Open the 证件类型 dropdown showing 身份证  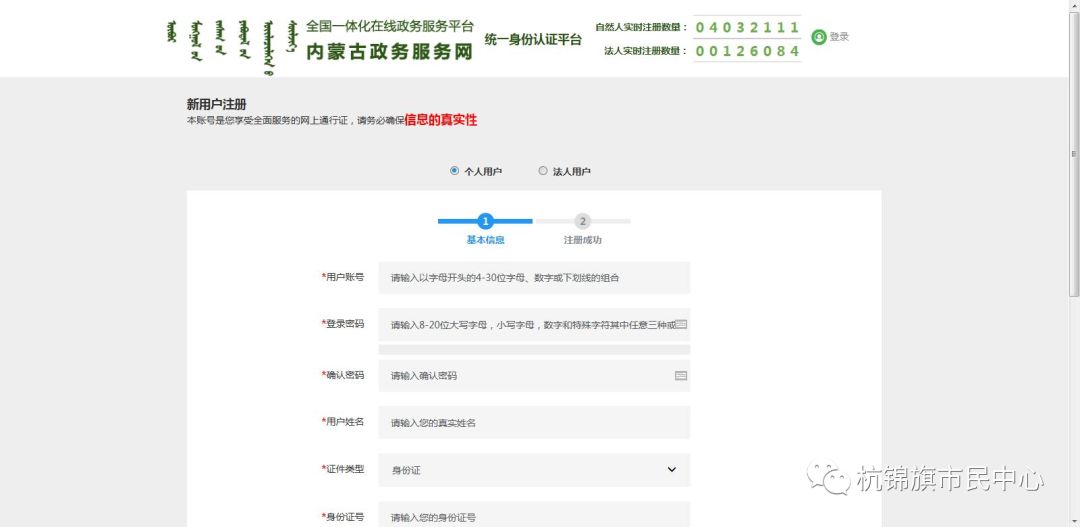tap(534, 470)
